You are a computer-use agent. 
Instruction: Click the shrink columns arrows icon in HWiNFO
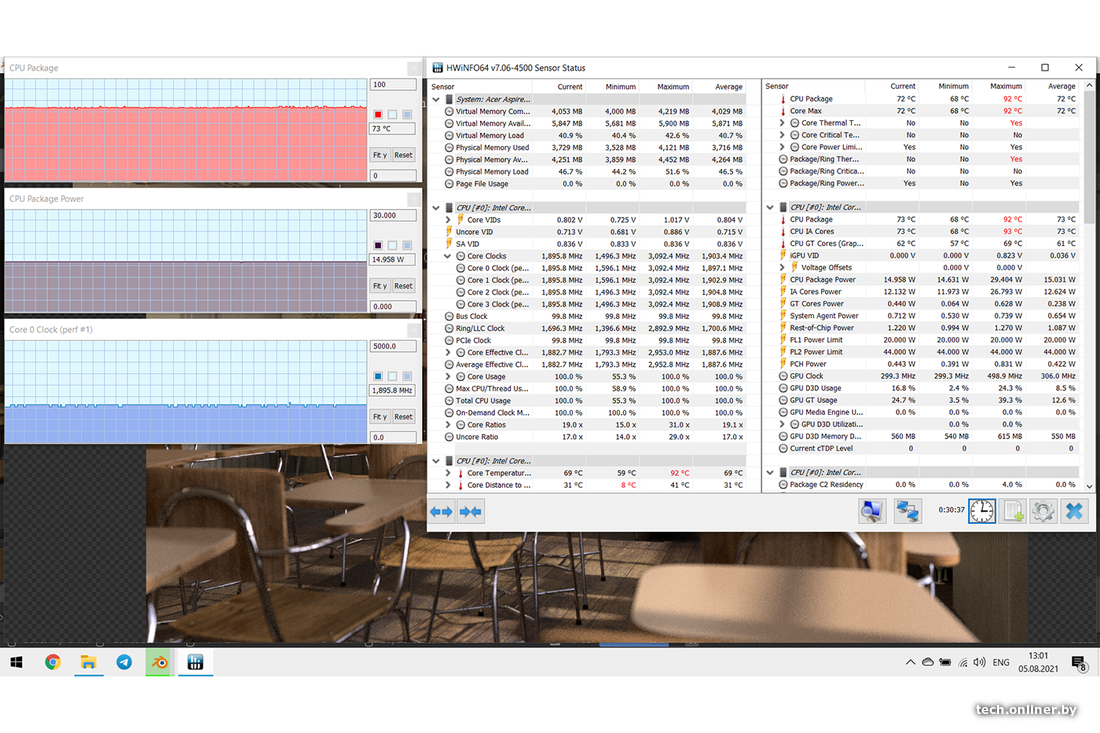point(471,511)
